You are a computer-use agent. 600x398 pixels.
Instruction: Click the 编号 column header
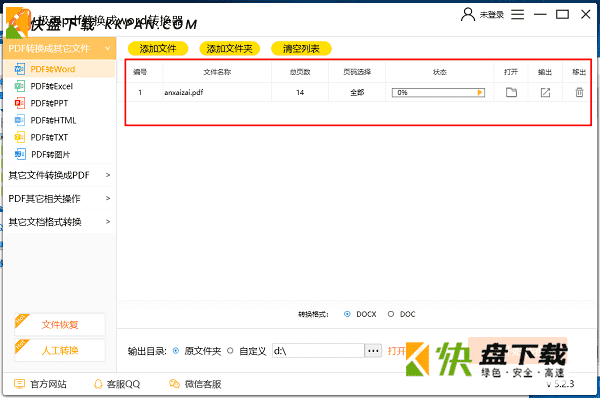click(140, 72)
